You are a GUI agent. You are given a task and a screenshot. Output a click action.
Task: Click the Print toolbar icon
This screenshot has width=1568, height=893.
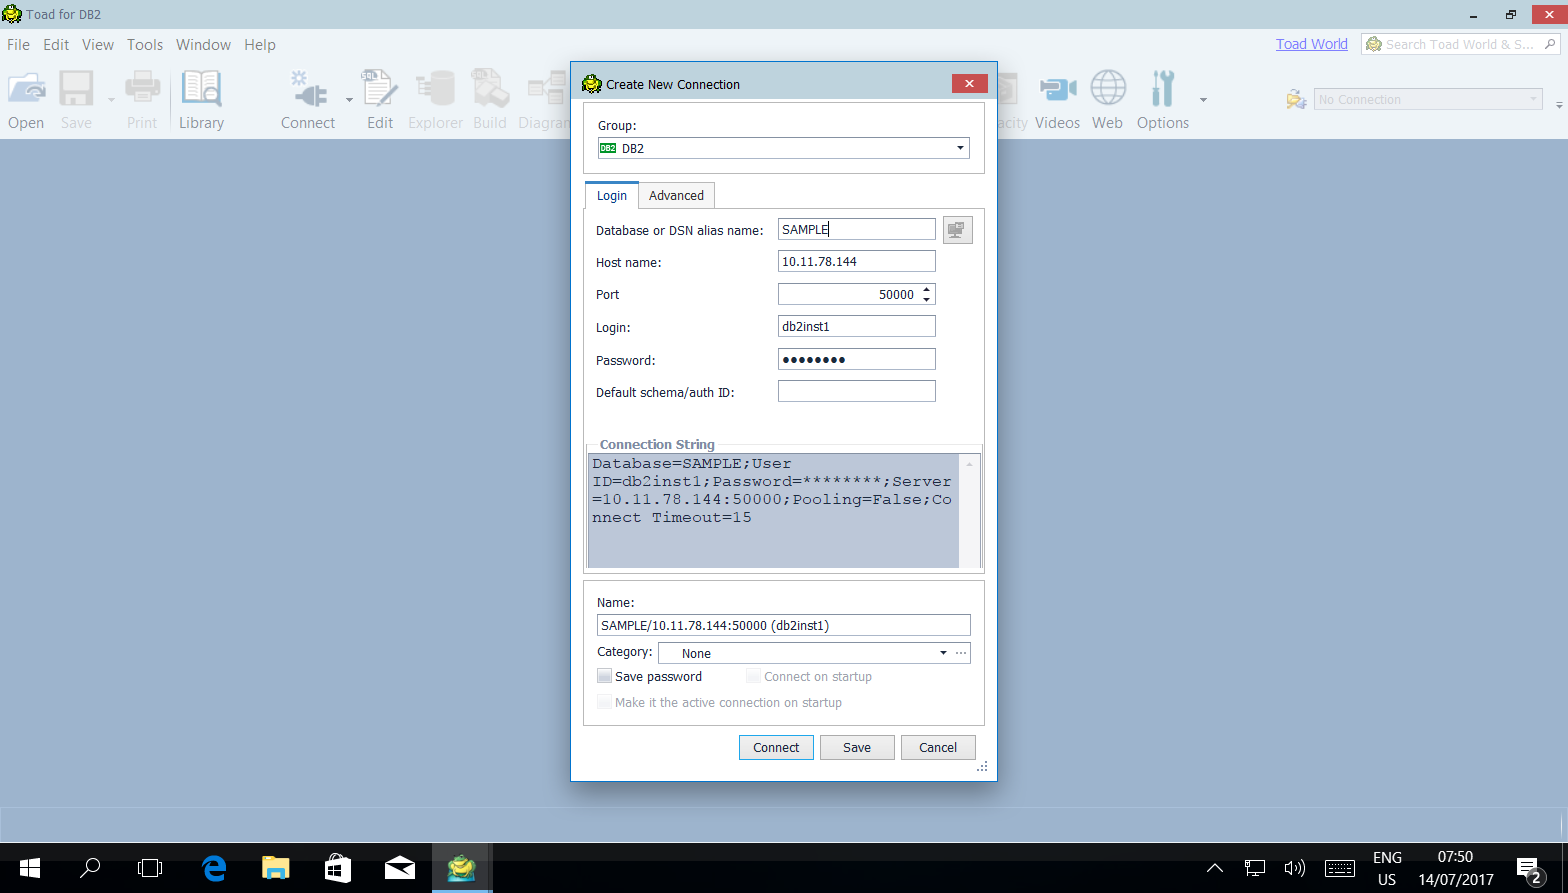tap(142, 100)
